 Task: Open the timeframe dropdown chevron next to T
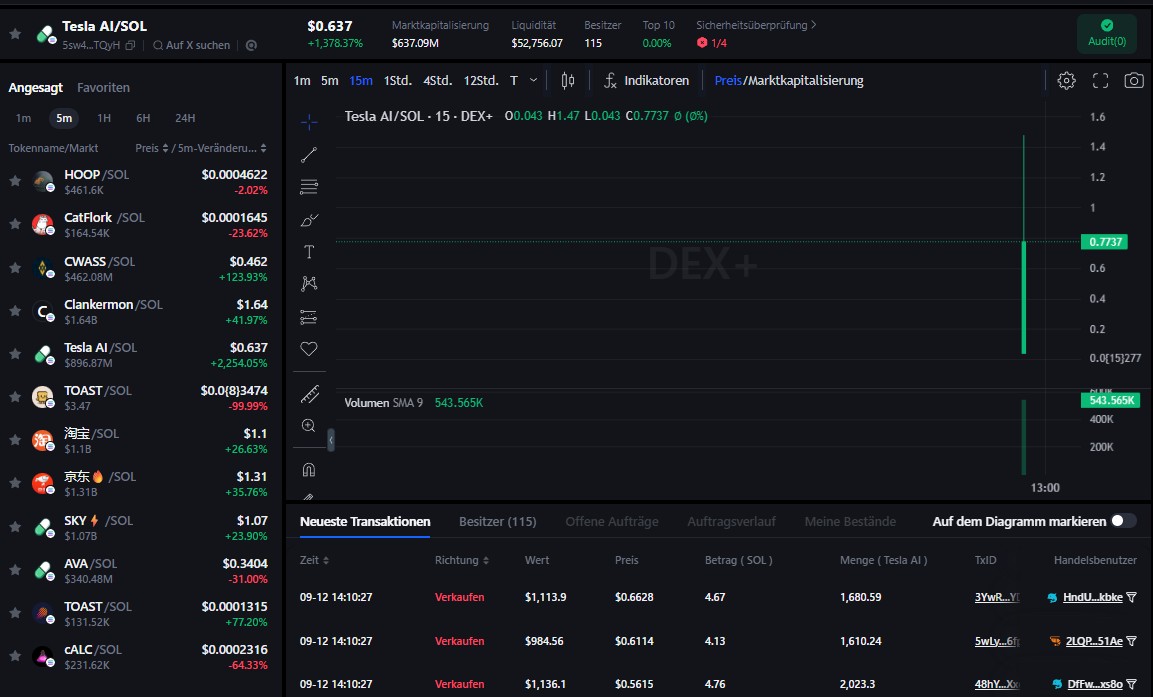[533, 81]
